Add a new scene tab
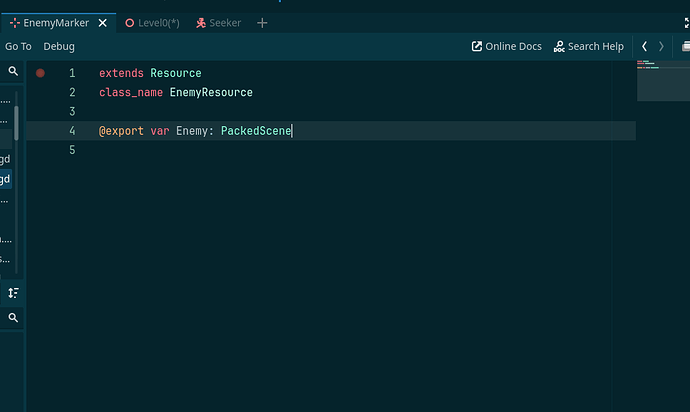The width and height of the screenshot is (690, 412). (262, 23)
